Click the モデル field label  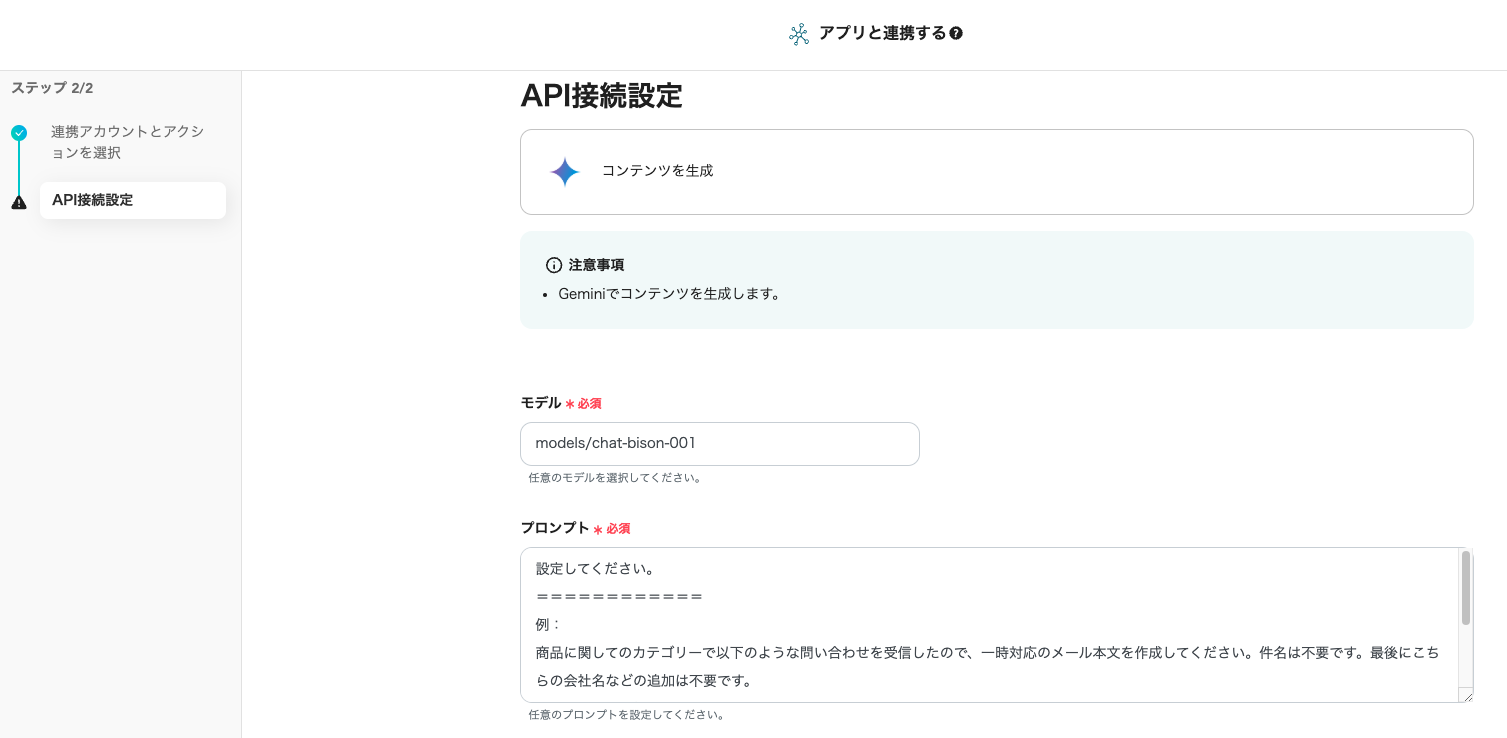point(541,403)
